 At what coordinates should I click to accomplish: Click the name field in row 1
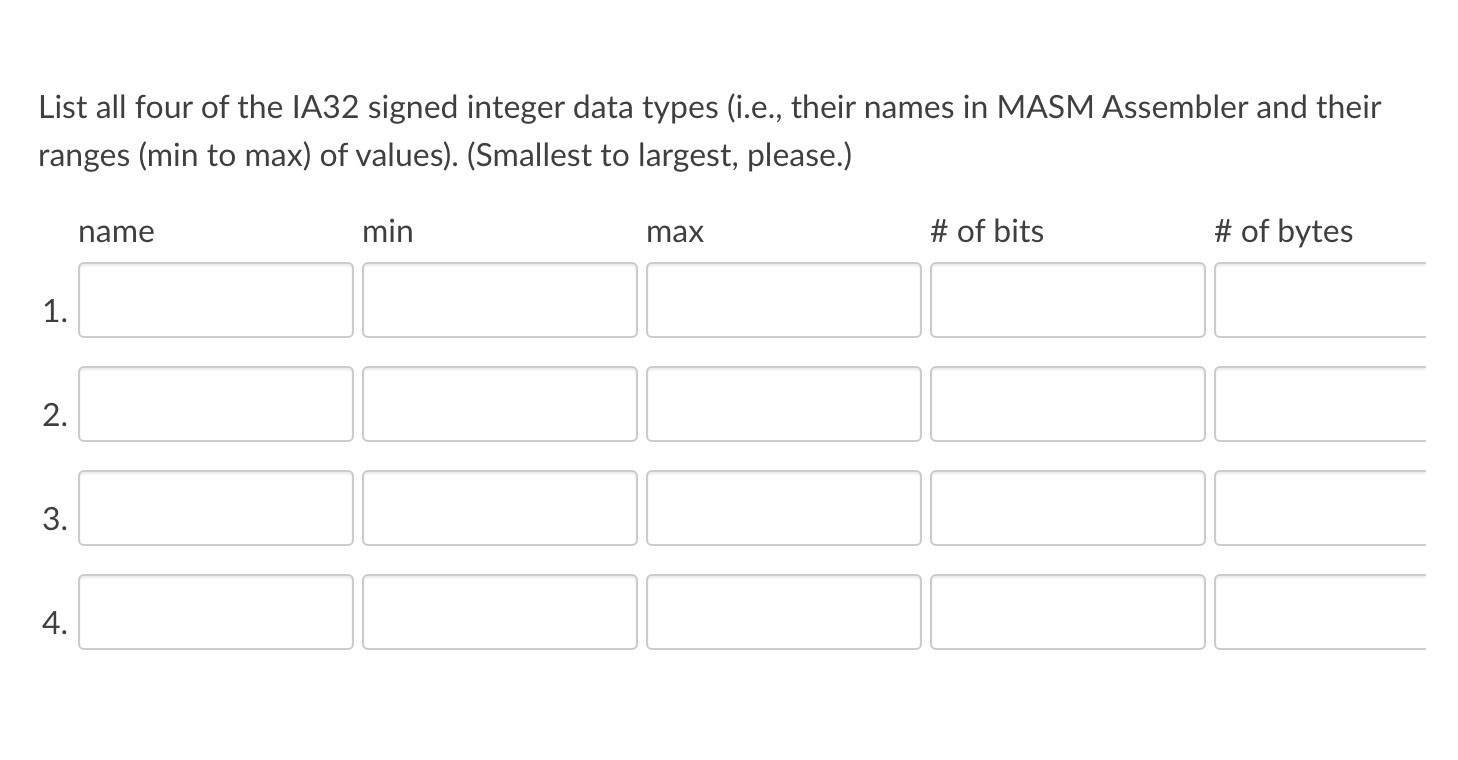[216, 300]
